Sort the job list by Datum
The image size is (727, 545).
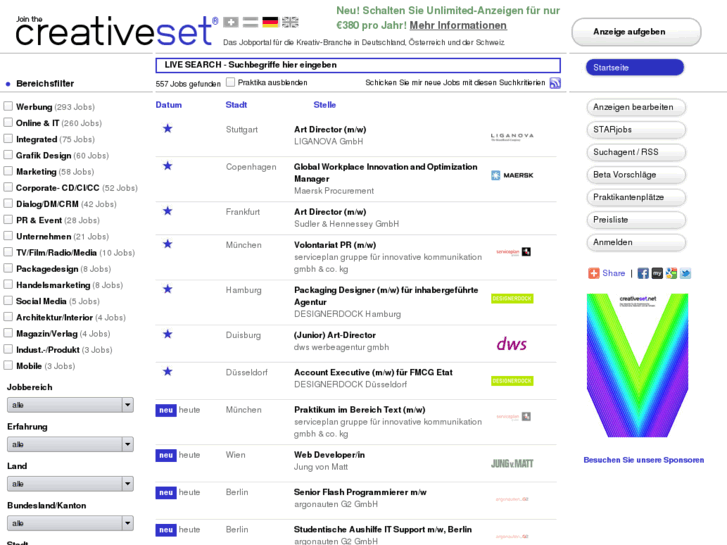[168, 105]
